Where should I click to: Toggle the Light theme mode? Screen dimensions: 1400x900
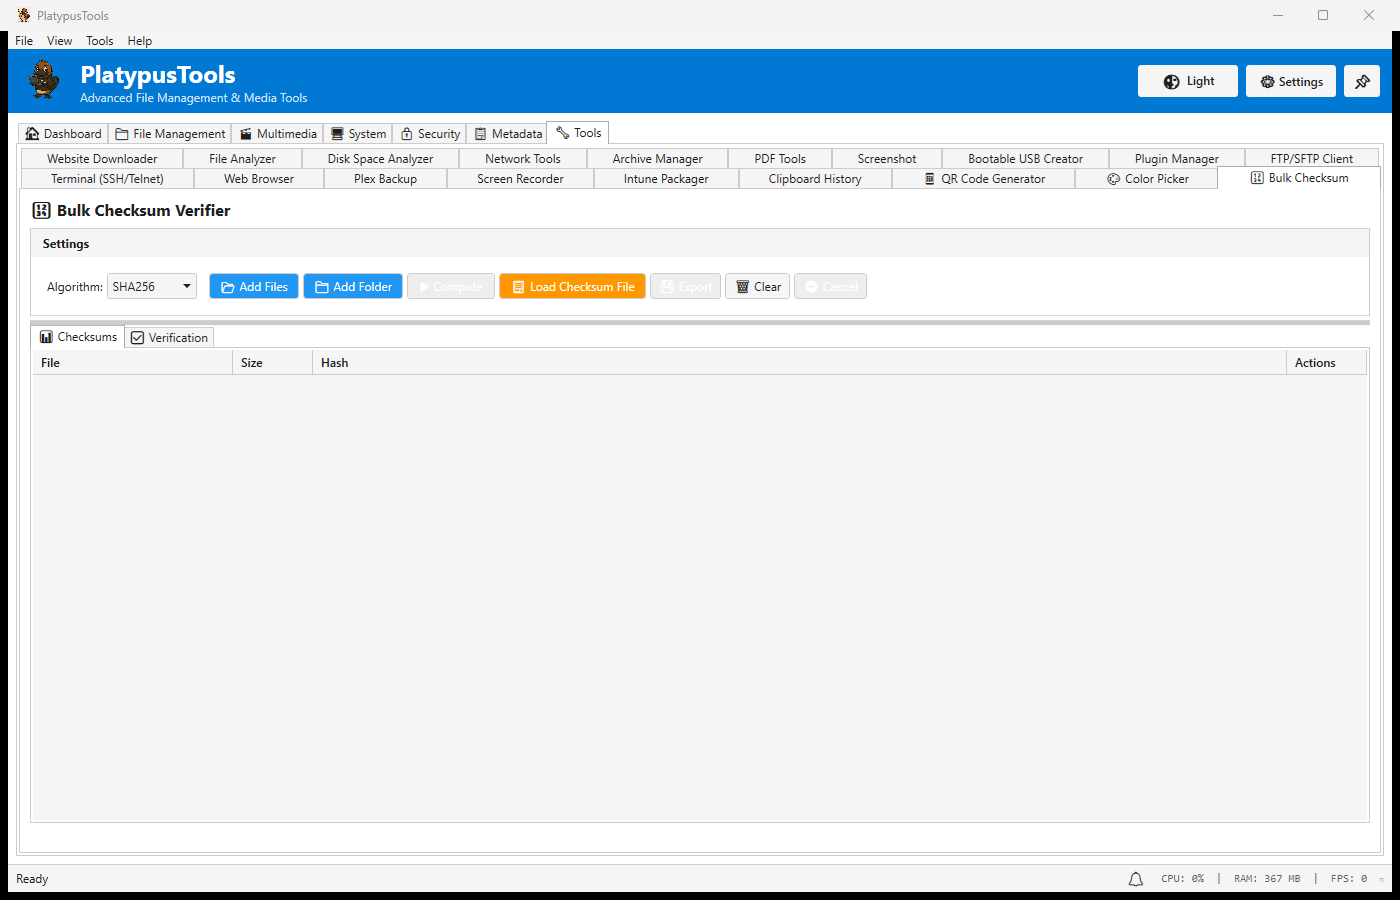coord(1187,80)
